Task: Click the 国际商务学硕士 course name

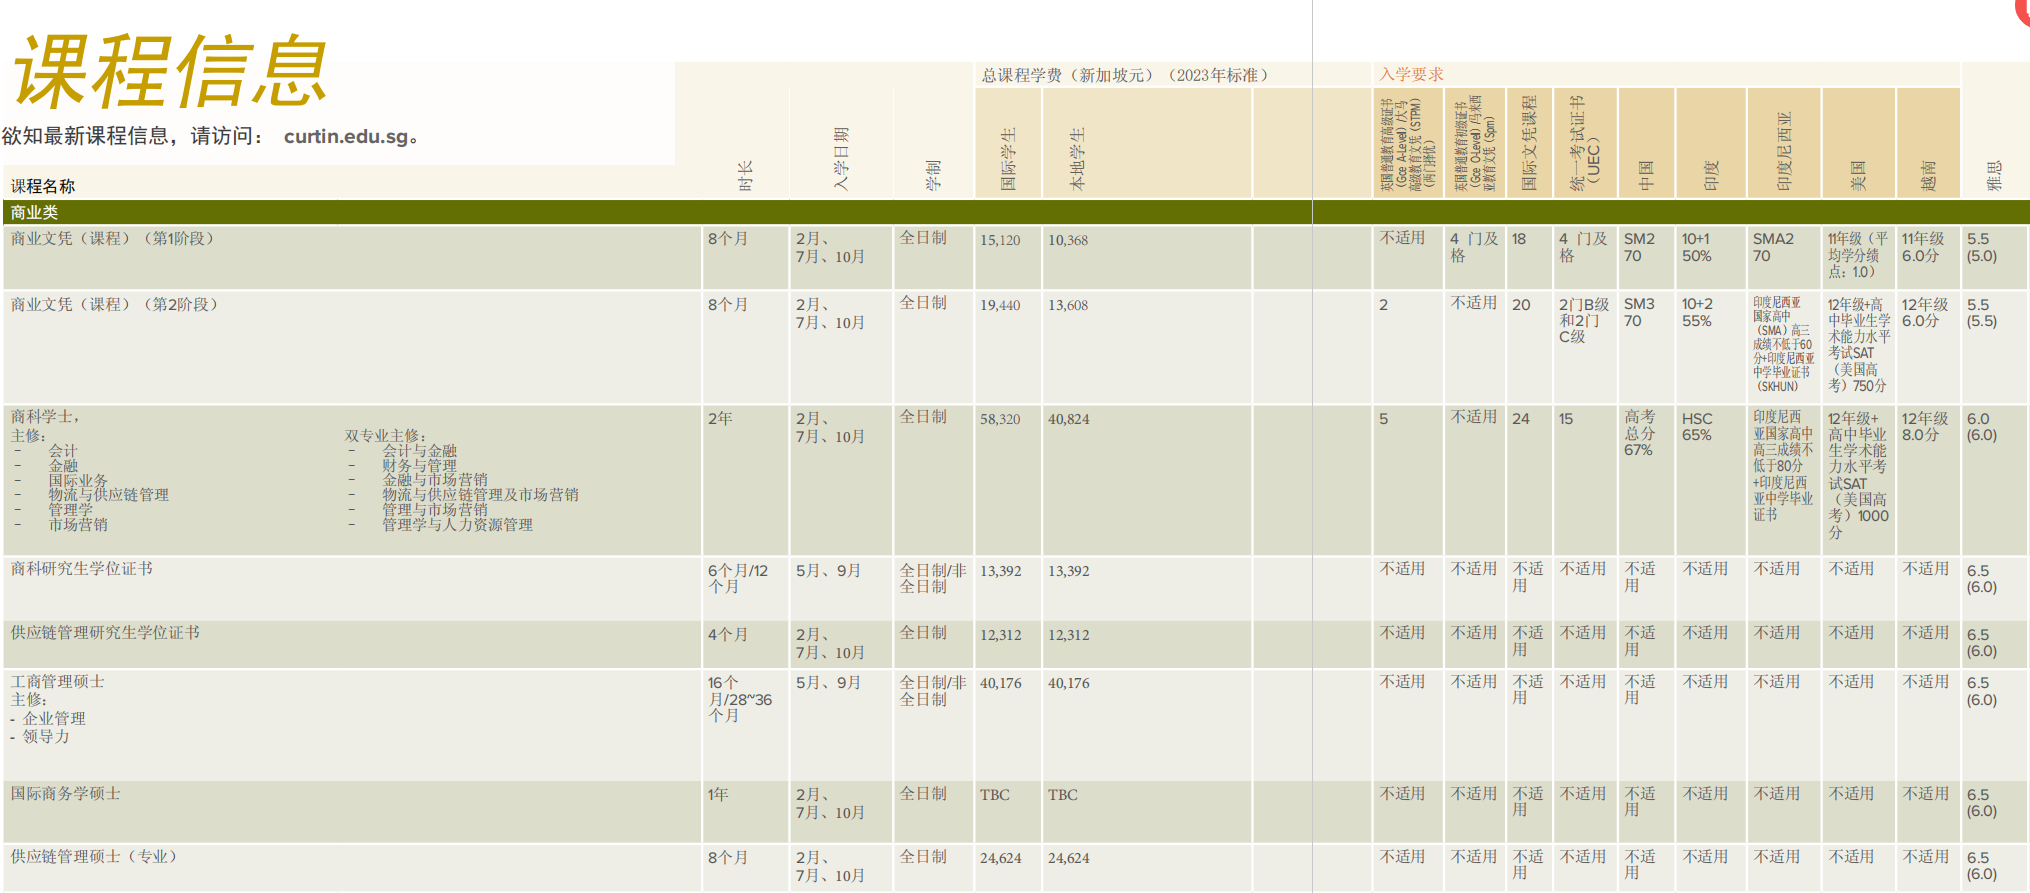Action: [65, 793]
